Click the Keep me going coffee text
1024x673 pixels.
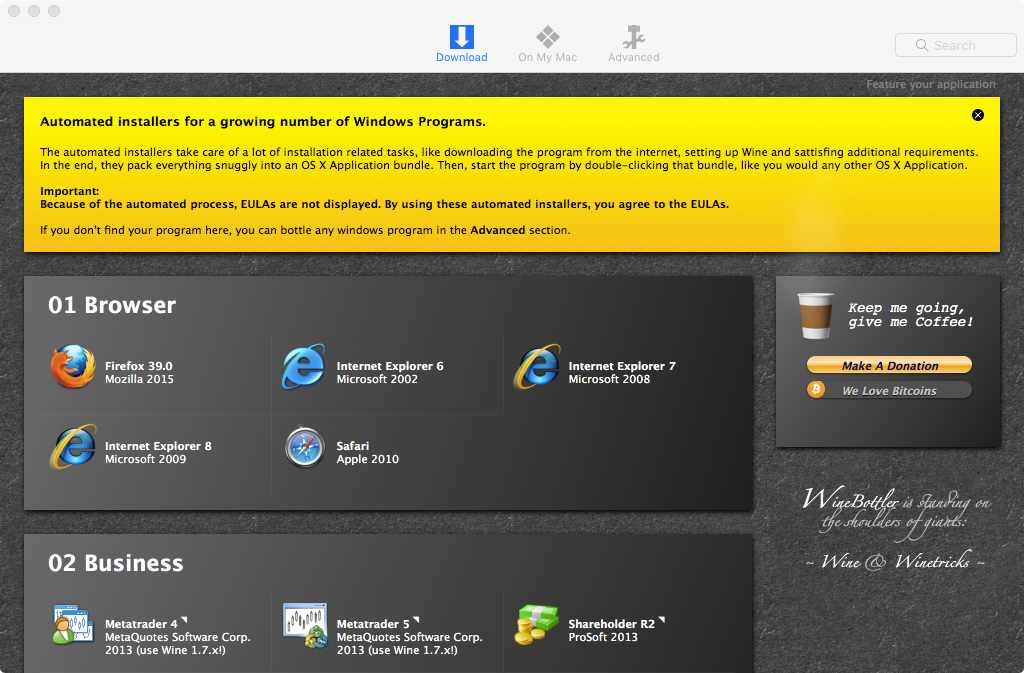910,315
